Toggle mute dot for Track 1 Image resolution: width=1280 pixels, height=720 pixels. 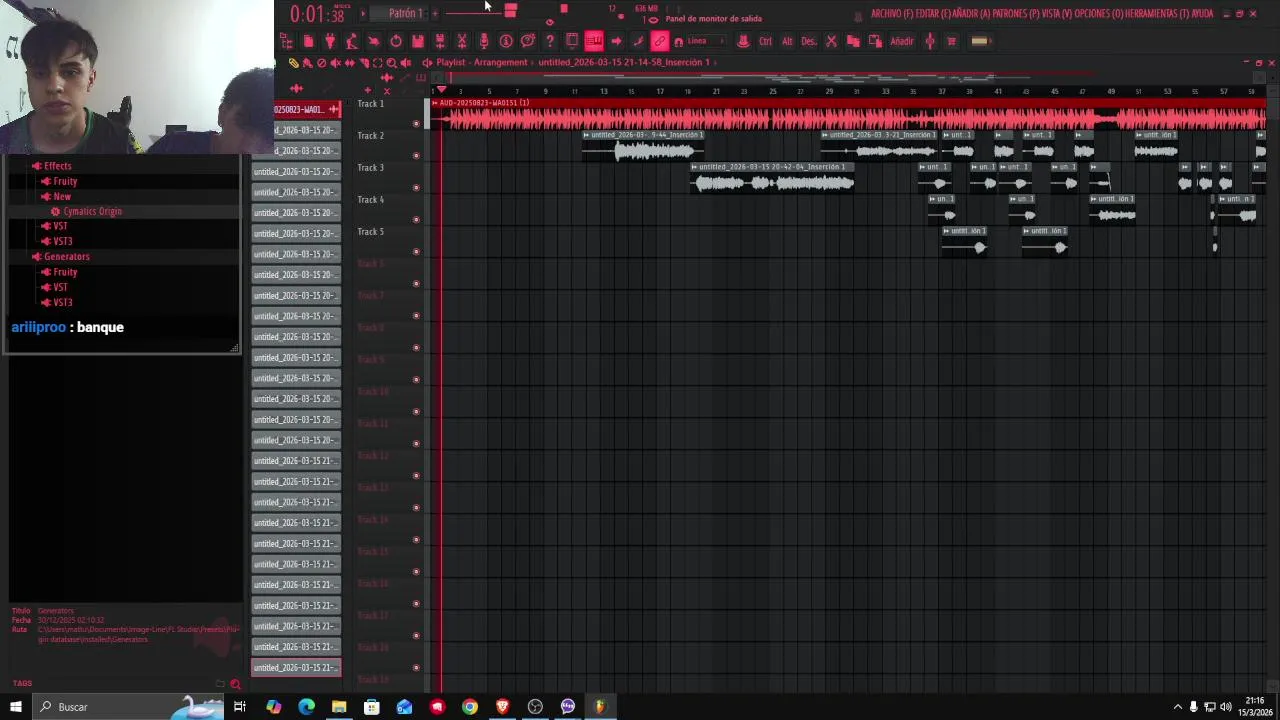point(416,124)
